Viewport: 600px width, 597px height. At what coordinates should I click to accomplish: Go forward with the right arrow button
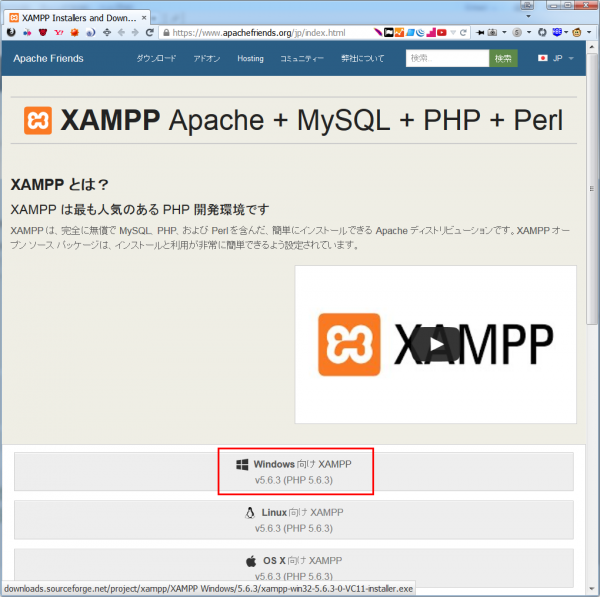135,33
